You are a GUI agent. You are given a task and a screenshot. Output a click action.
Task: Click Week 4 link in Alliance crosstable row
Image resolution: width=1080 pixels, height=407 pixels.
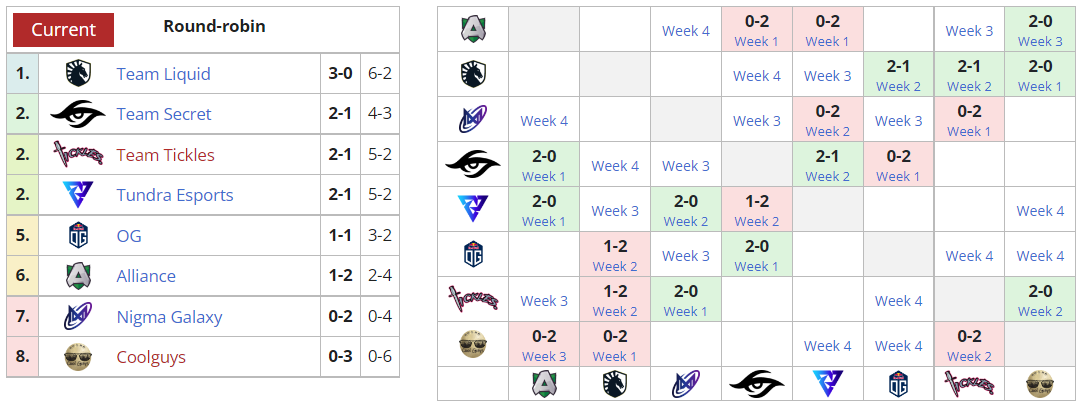(x=686, y=31)
